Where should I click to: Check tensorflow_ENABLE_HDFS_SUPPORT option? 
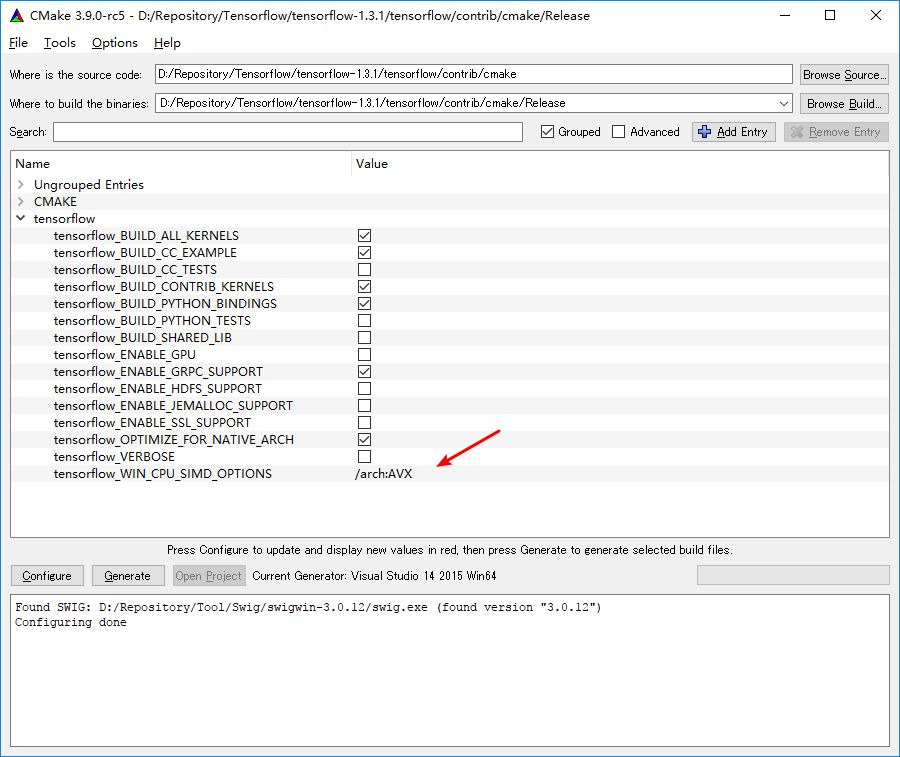pyautogui.click(x=364, y=389)
